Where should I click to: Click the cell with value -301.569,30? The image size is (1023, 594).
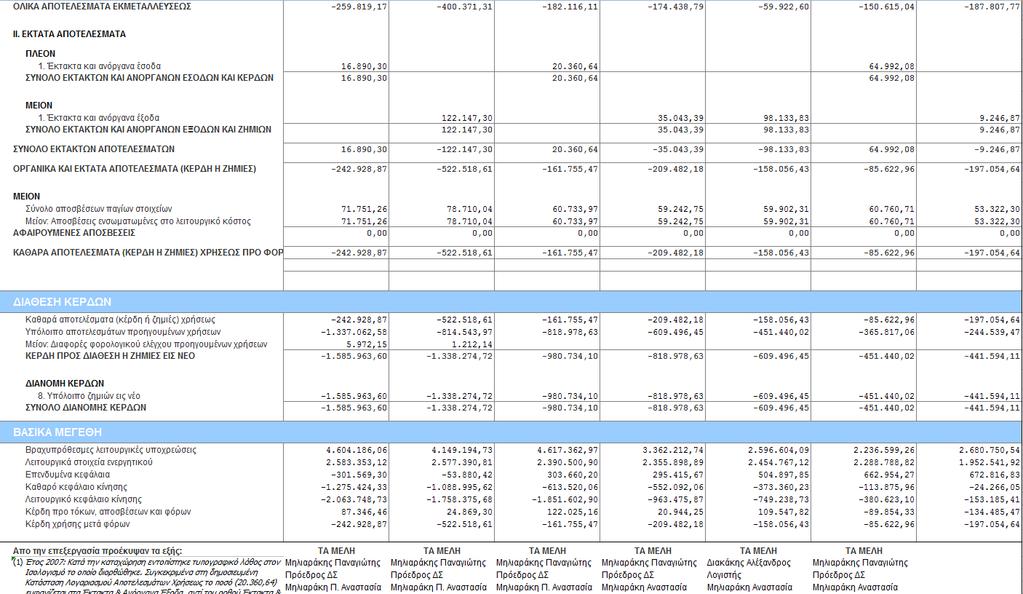click(x=359, y=475)
